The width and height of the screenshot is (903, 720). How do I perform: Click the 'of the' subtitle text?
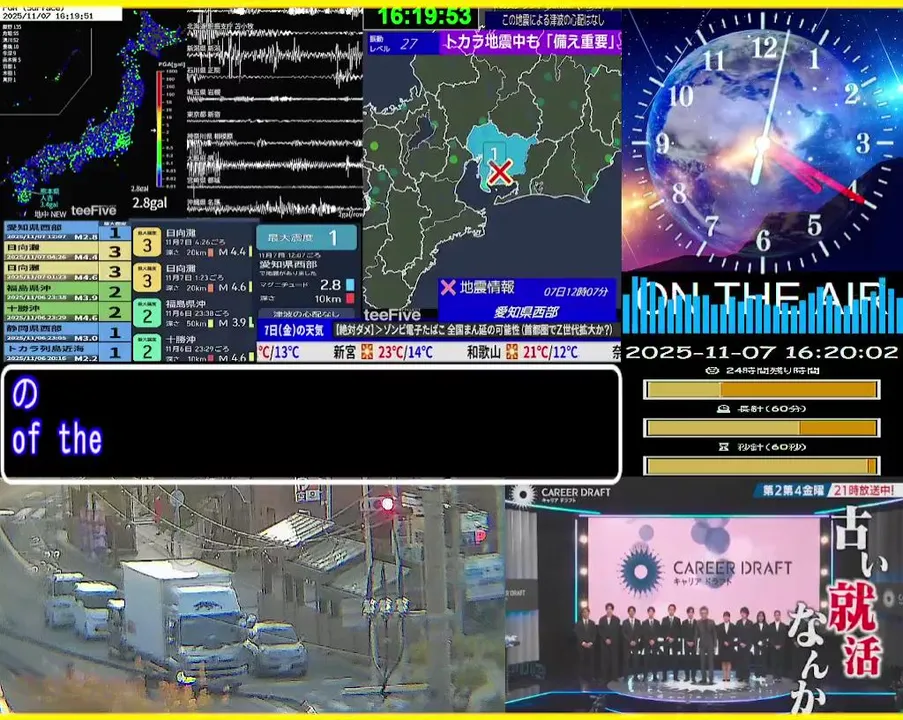[x=57, y=438]
